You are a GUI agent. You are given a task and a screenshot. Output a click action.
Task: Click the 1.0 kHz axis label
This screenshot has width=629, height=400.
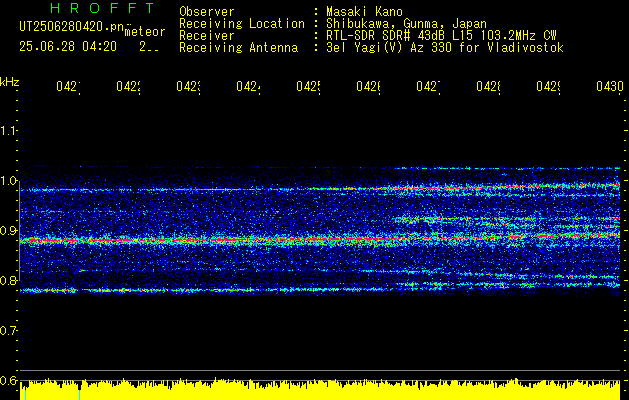[8, 181]
